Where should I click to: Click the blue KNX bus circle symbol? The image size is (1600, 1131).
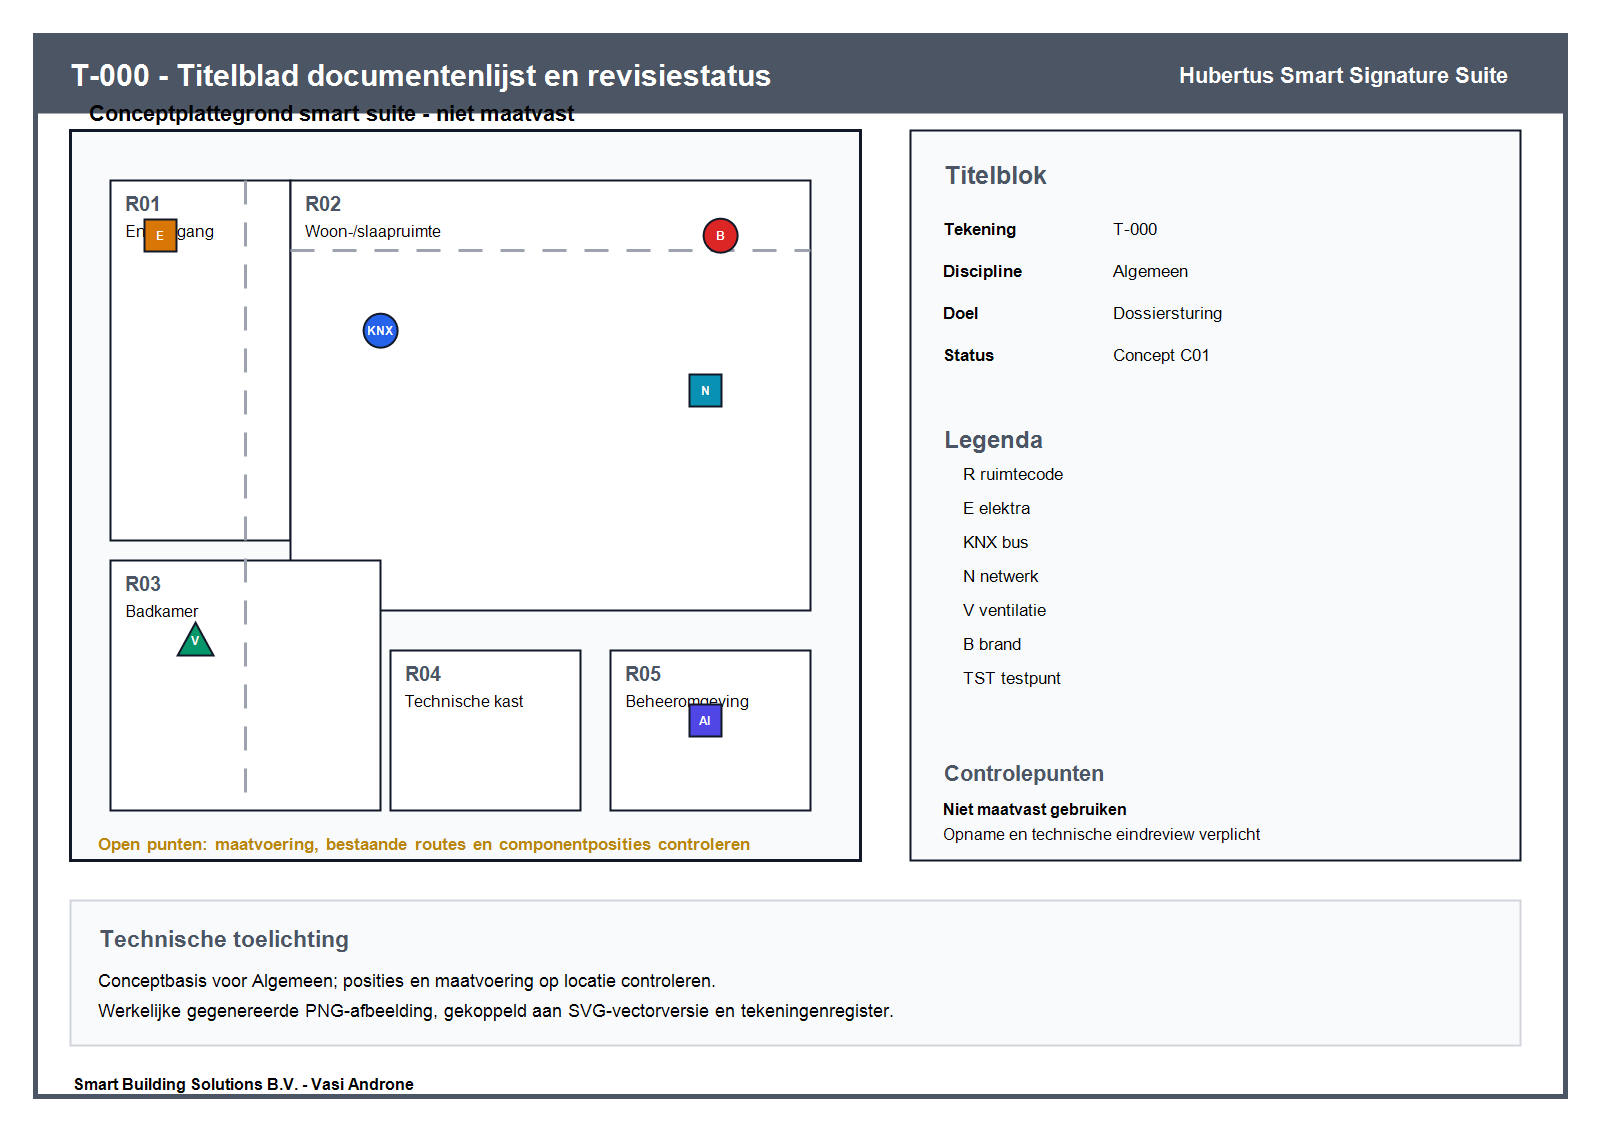tap(380, 330)
